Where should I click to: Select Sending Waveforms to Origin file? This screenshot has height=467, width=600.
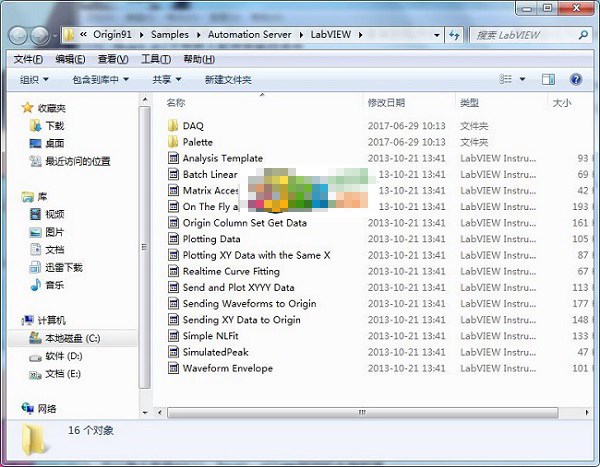coord(249,304)
